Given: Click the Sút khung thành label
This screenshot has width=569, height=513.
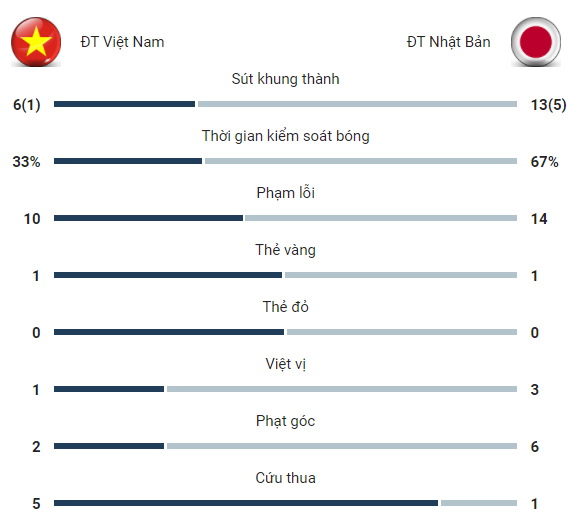Looking at the screenshot, I should pyautogui.click(x=285, y=79).
